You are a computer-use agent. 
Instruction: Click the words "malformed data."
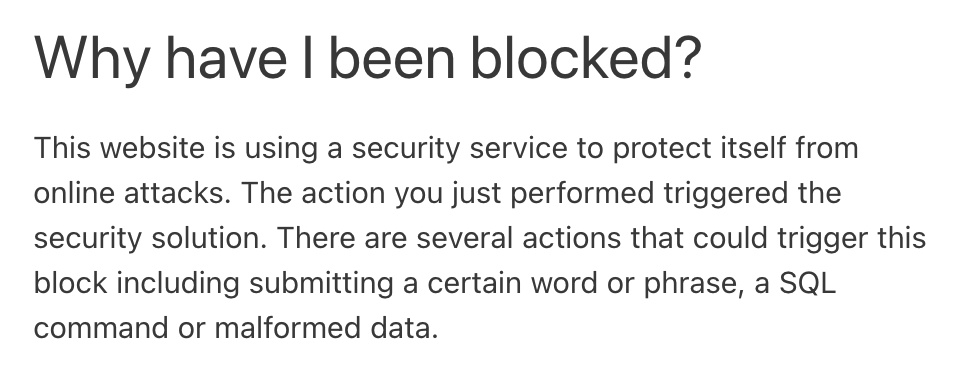(326, 328)
